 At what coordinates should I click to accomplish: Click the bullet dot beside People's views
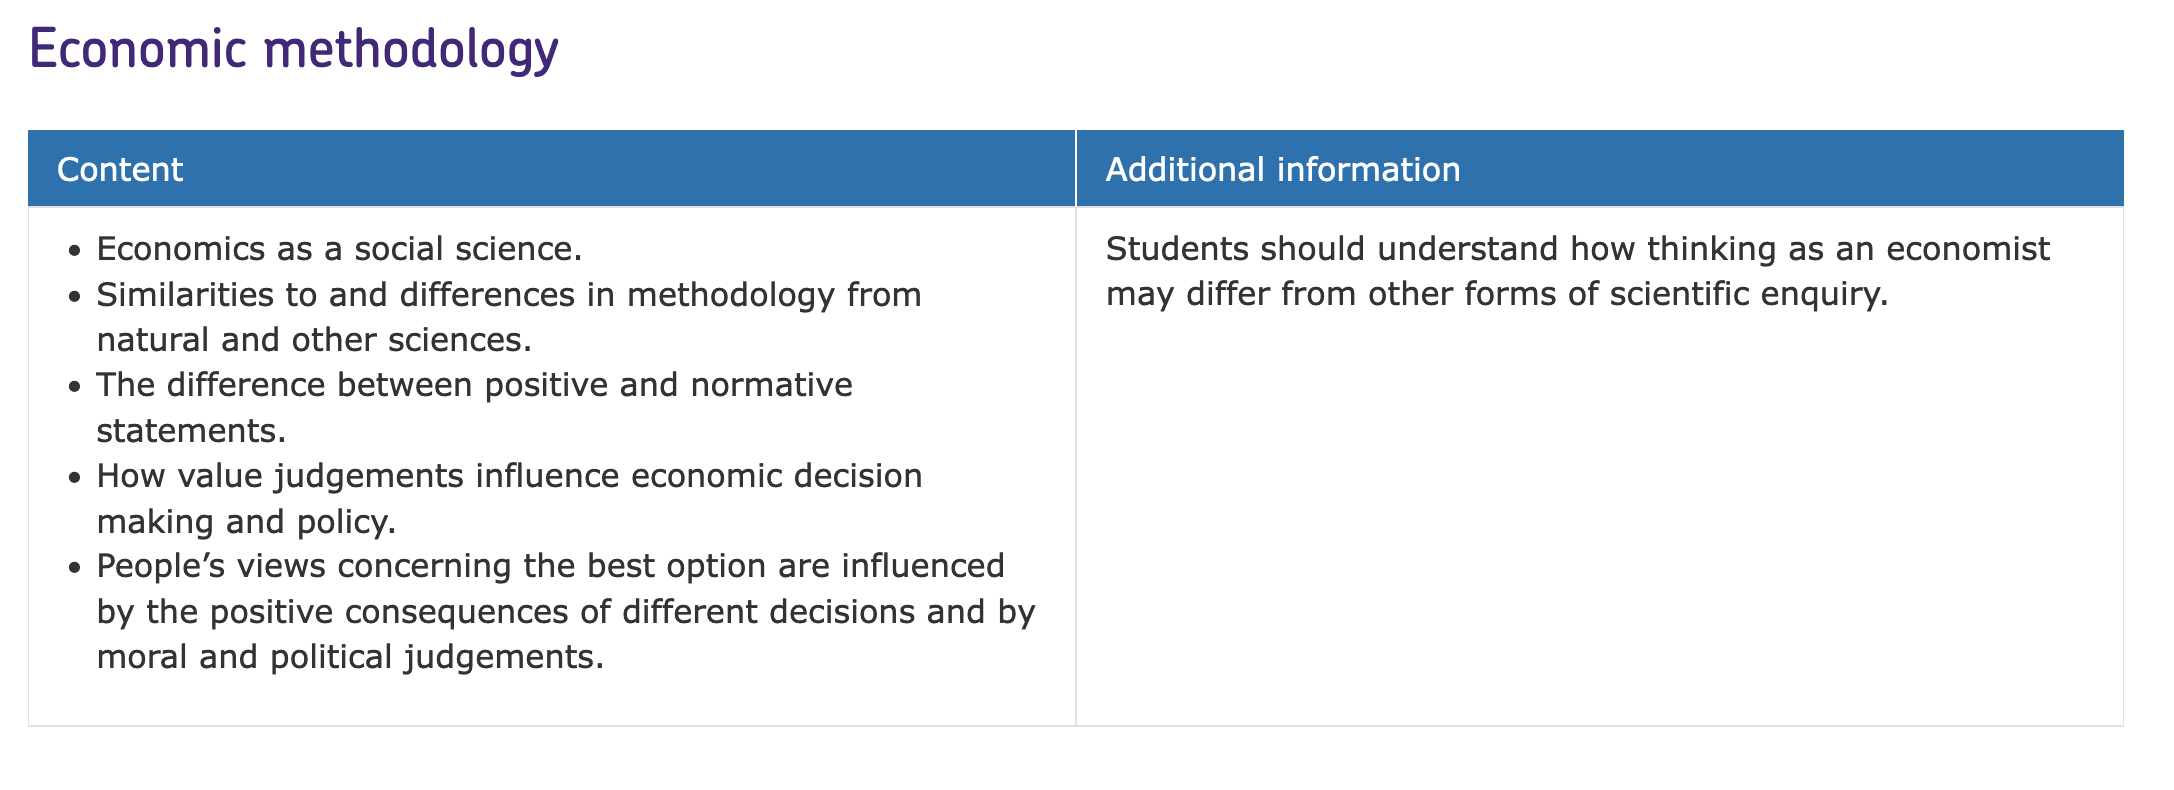tap(74, 568)
